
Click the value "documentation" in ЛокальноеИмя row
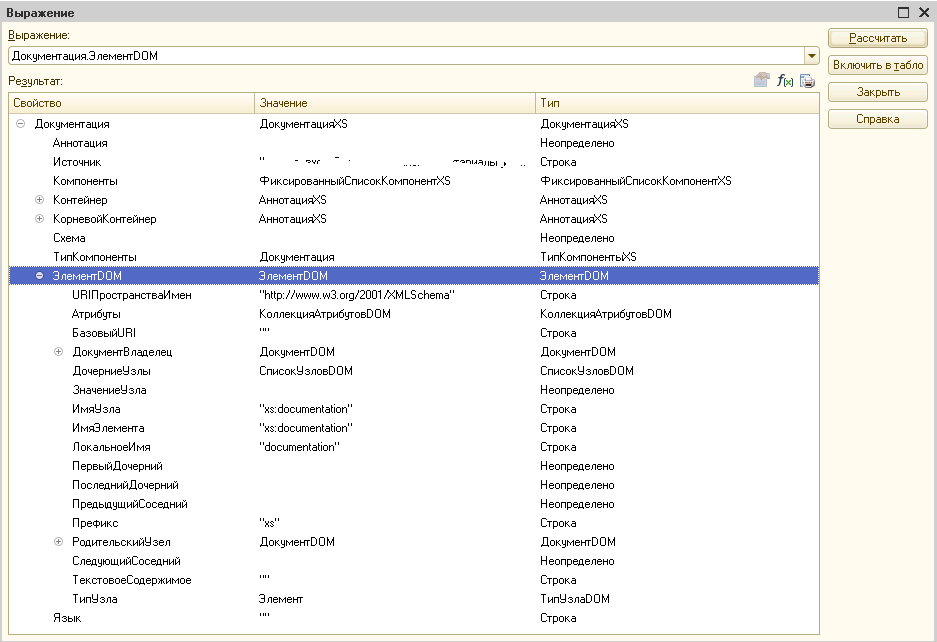[x=299, y=447]
